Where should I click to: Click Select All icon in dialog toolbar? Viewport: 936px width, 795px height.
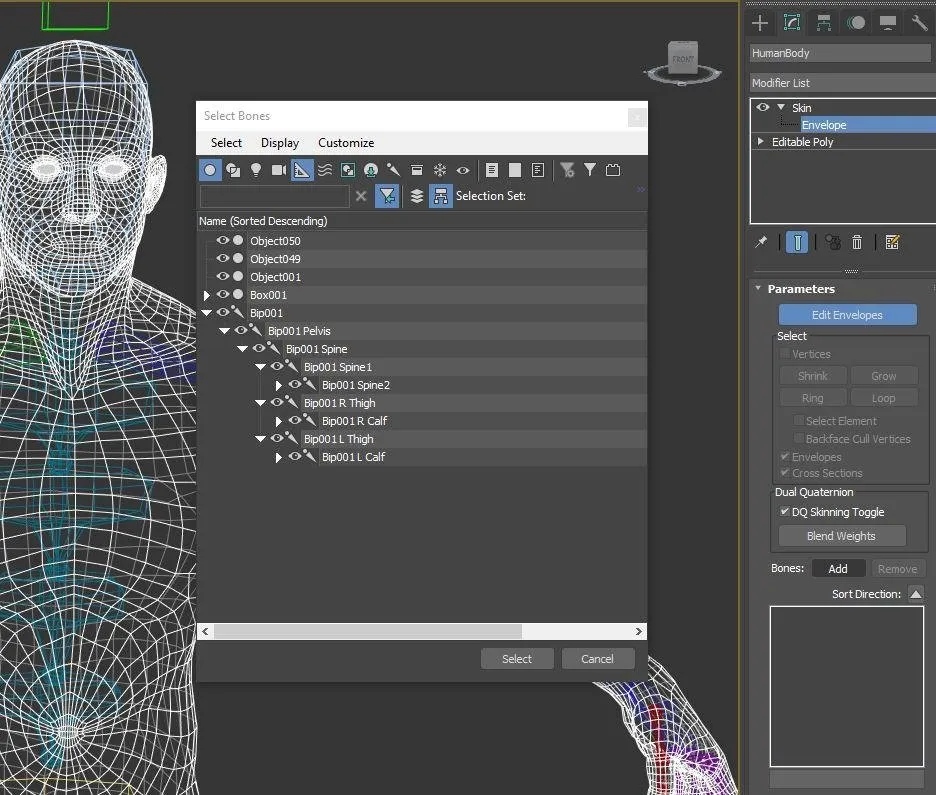tap(492, 170)
